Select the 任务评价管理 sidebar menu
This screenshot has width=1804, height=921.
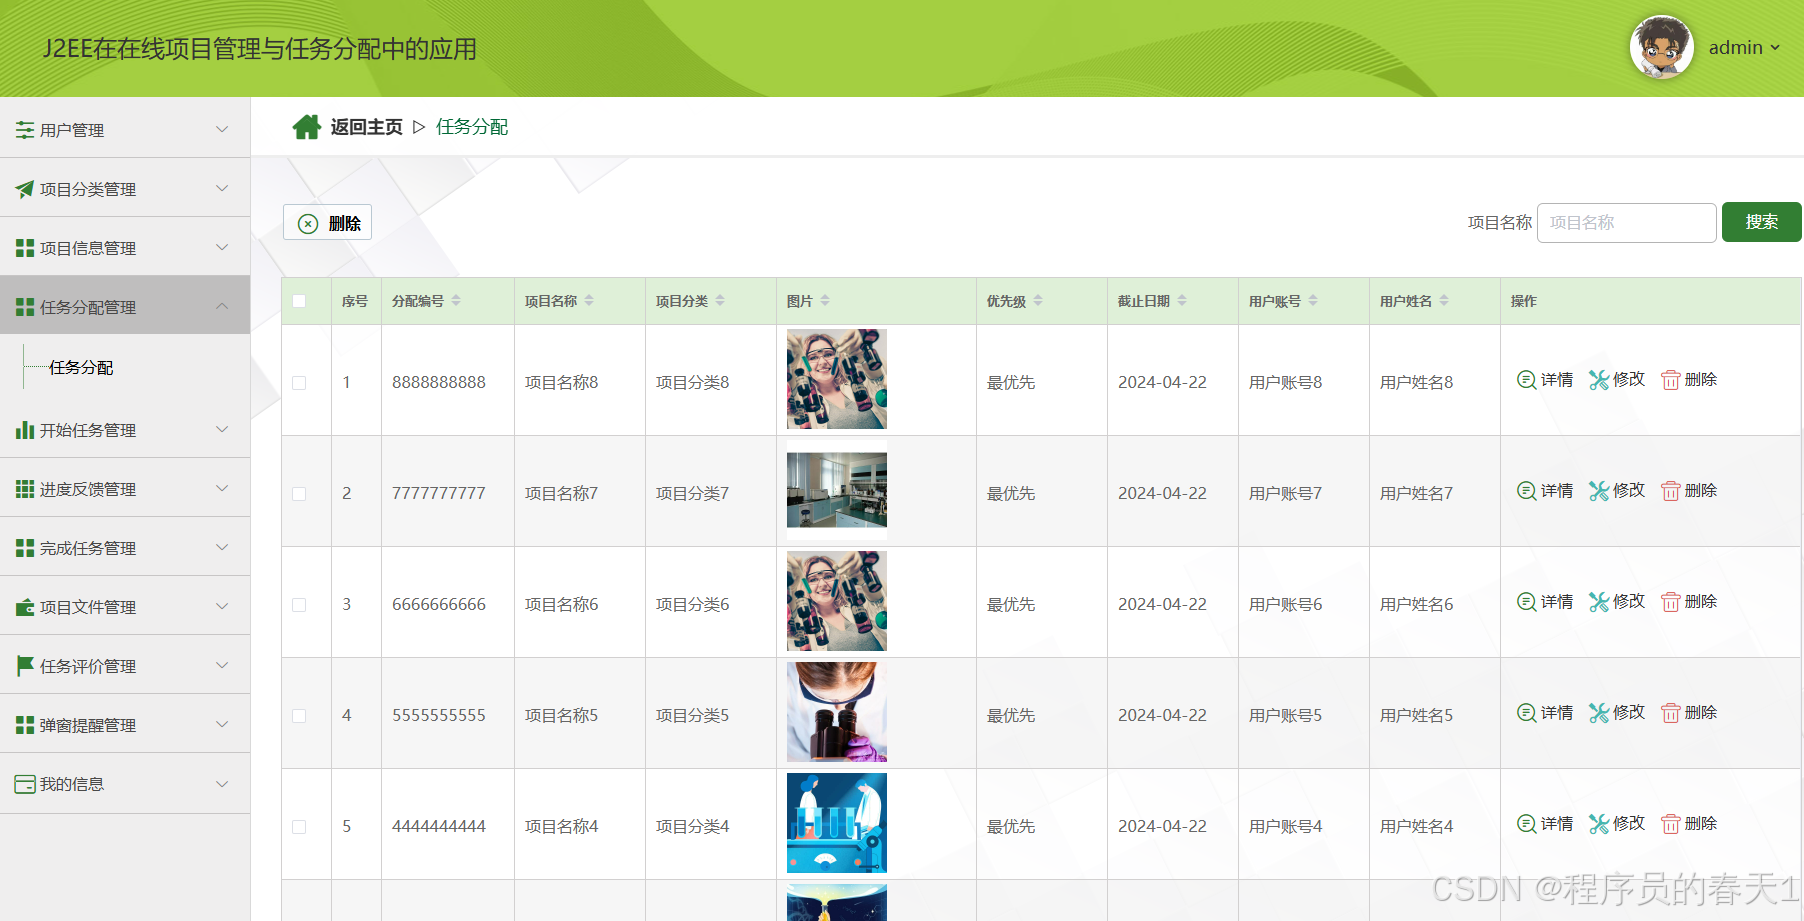(125, 665)
